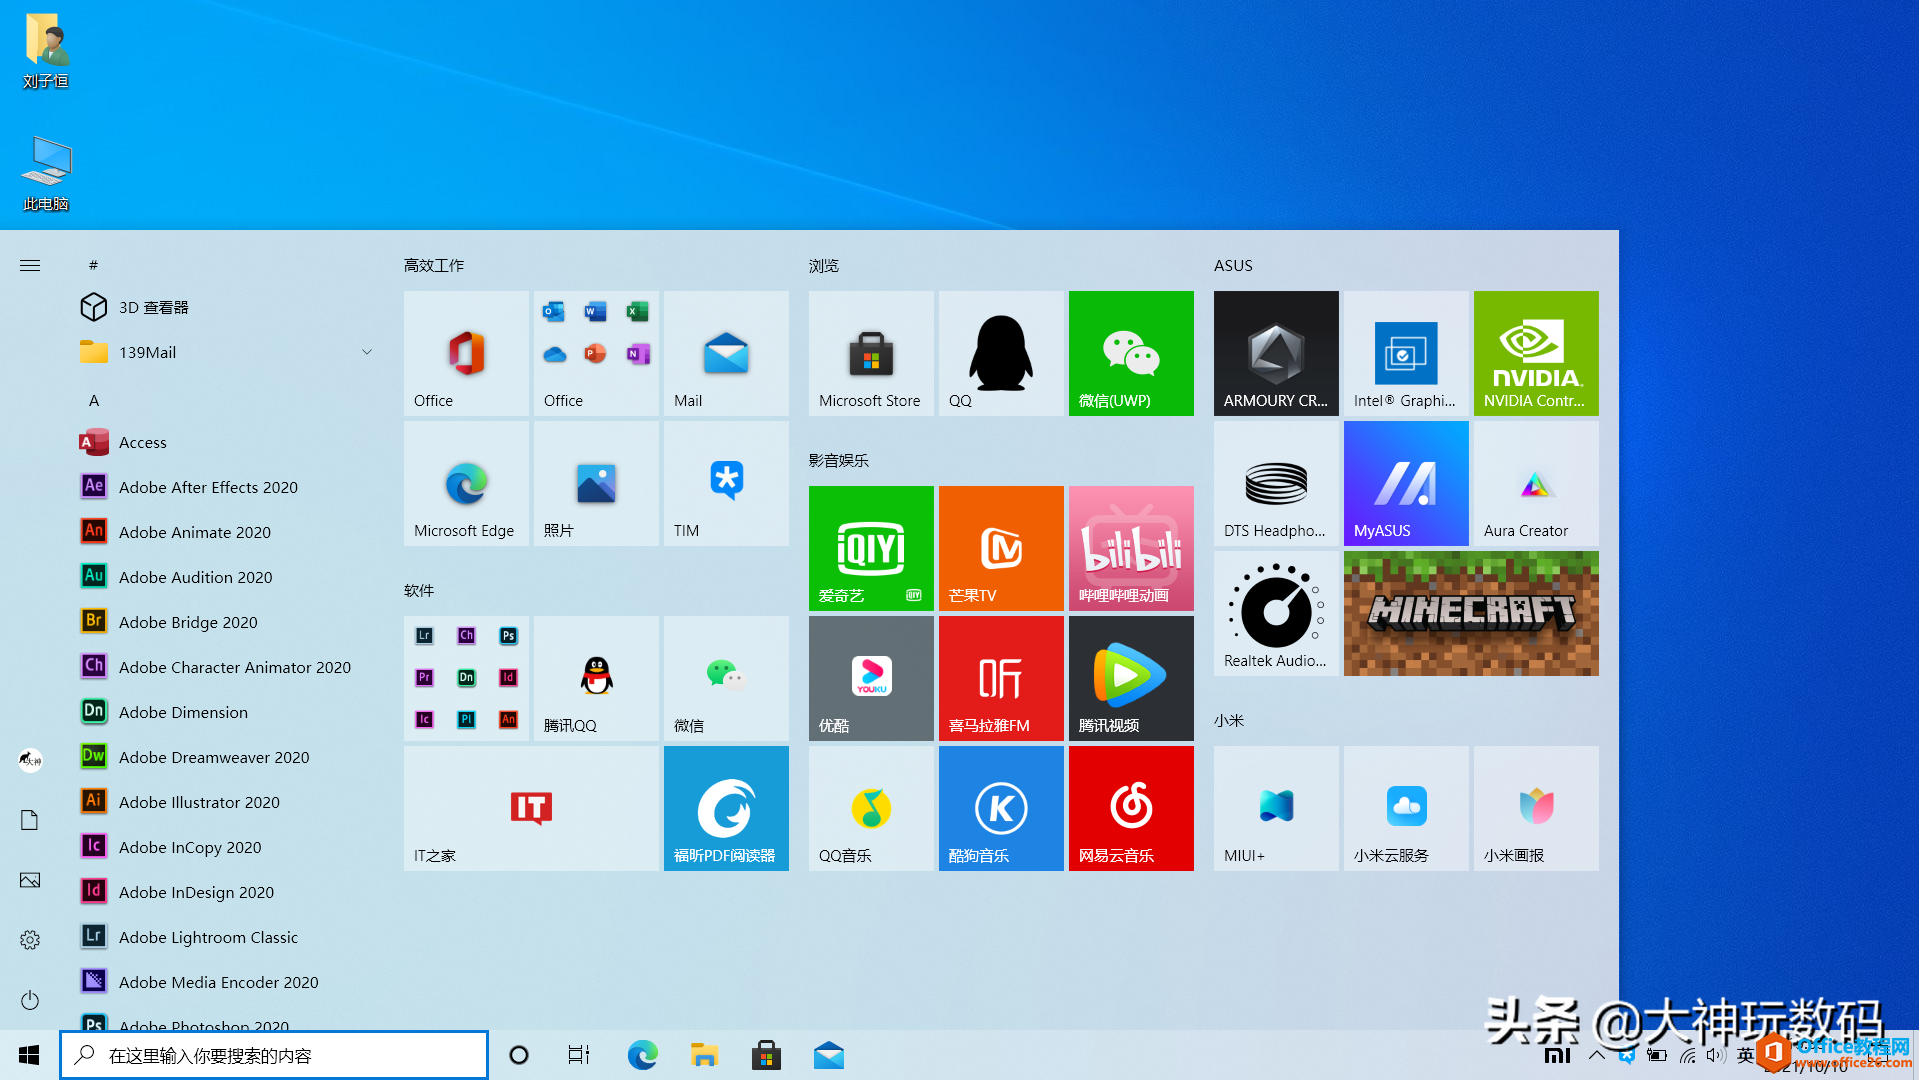Launch MyASUS tile
Image resolution: width=1919 pixels, height=1080 pixels.
click(1406, 483)
